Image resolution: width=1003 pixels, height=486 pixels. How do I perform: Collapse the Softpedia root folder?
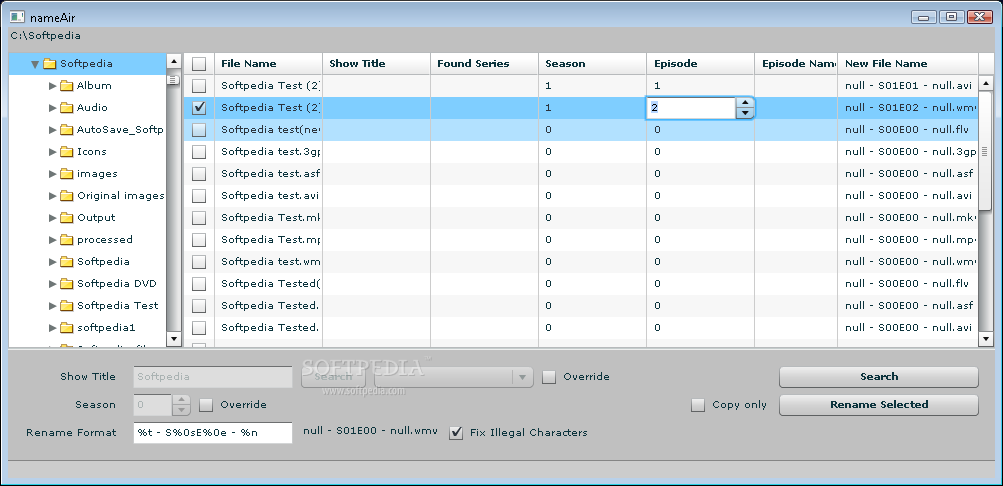[35, 64]
